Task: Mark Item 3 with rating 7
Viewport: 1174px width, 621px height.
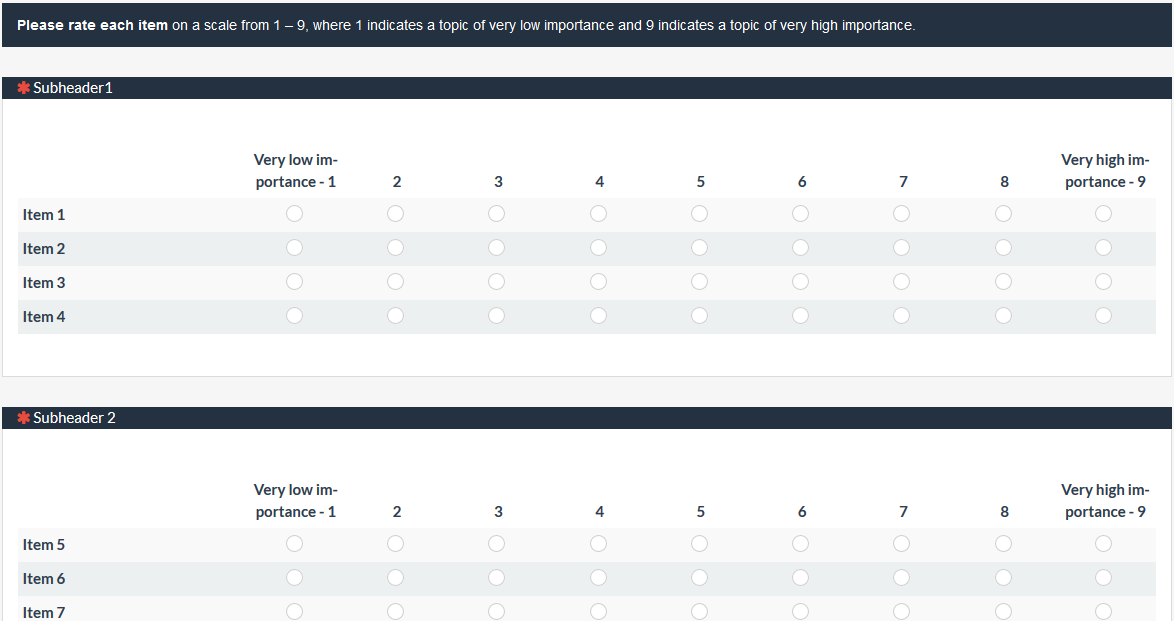Action: 901,282
